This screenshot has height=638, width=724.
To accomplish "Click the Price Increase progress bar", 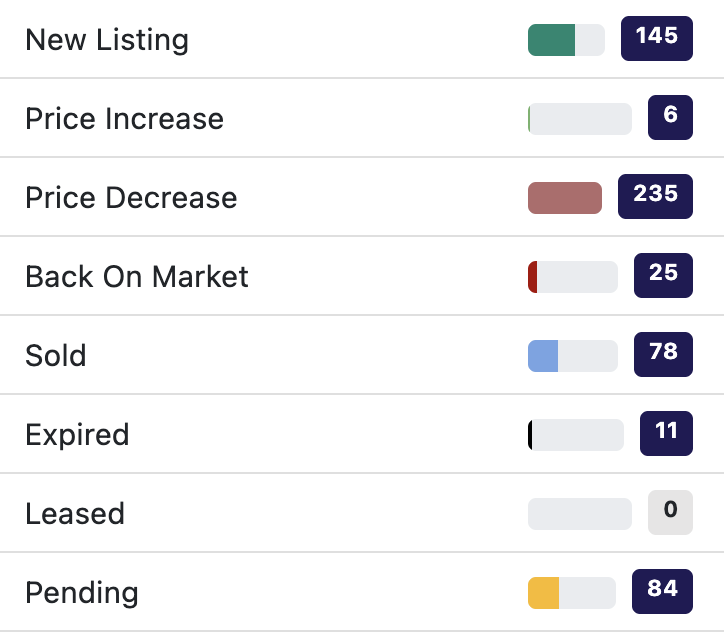I will tap(579, 119).
